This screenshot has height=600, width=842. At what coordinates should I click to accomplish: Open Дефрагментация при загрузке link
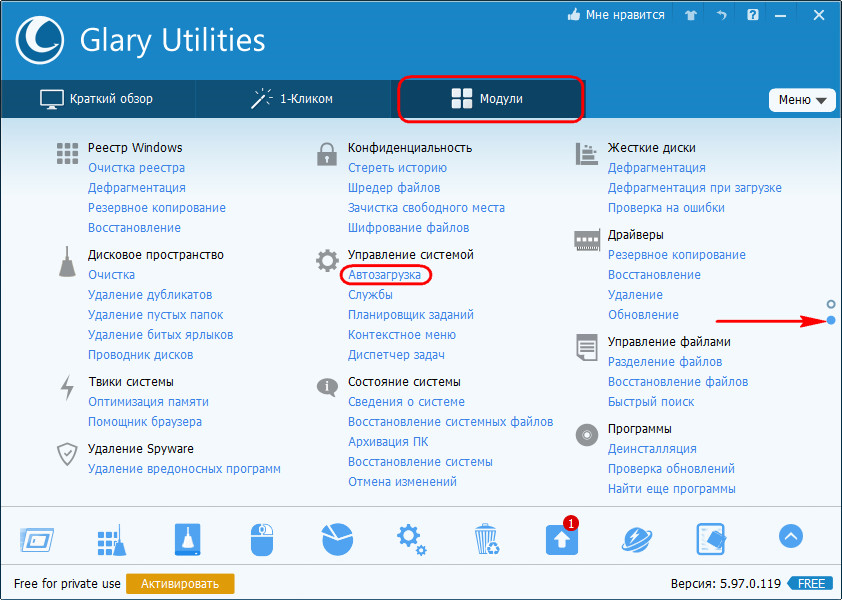click(x=694, y=188)
